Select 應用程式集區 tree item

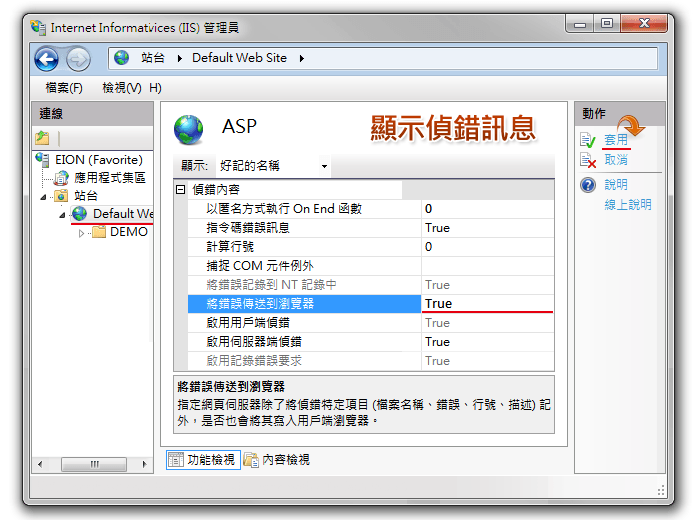click(x=110, y=178)
